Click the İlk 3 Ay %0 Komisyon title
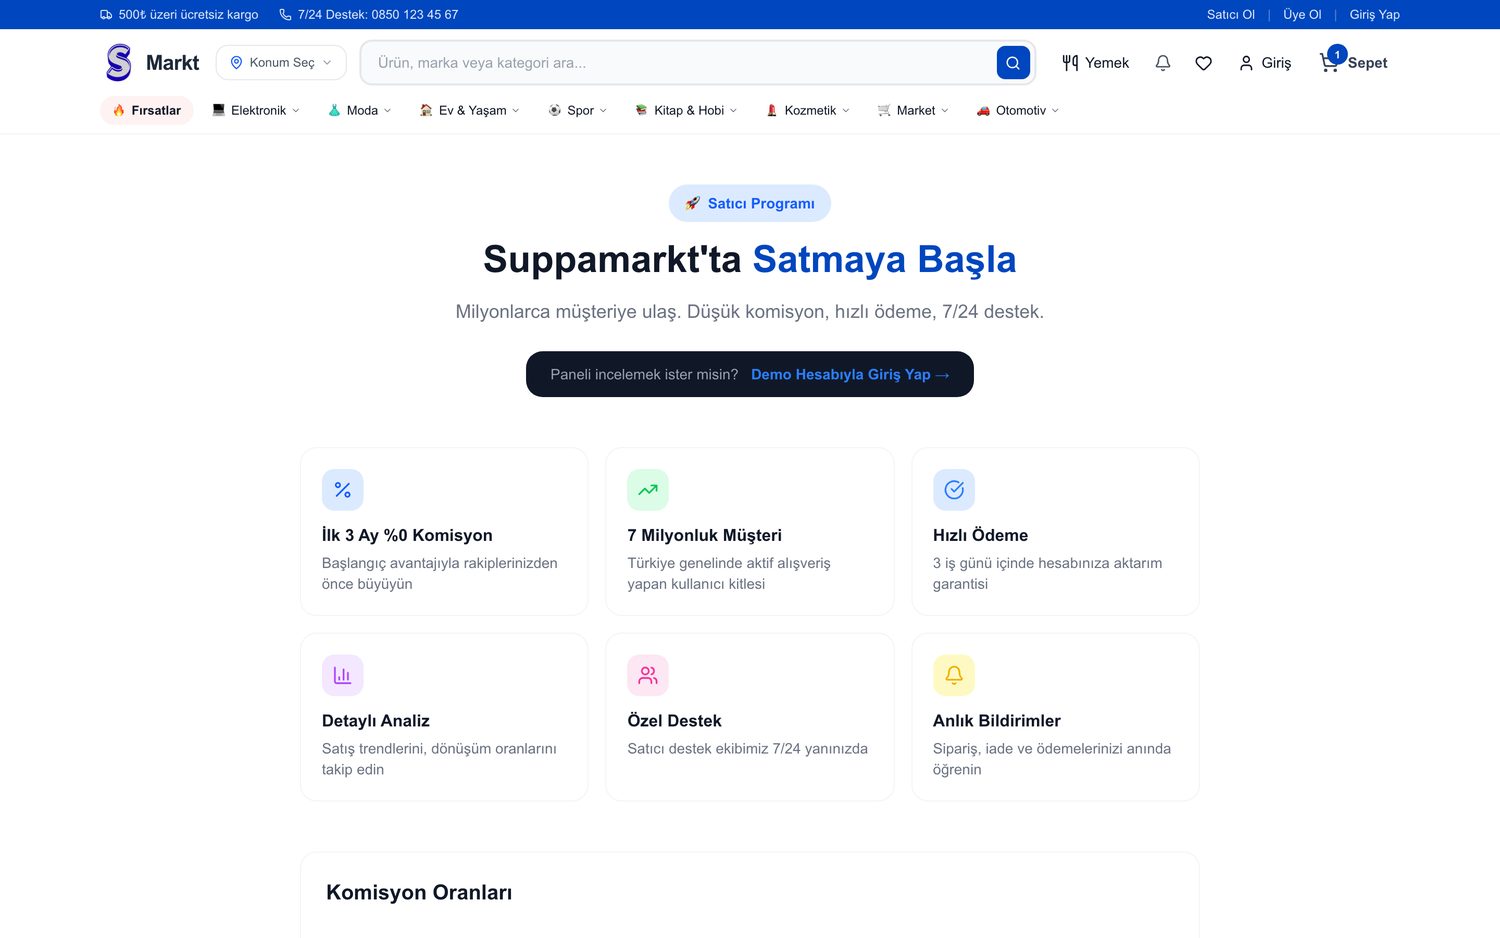The height and width of the screenshot is (938, 1500). pyautogui.click(x=407, y=535)
